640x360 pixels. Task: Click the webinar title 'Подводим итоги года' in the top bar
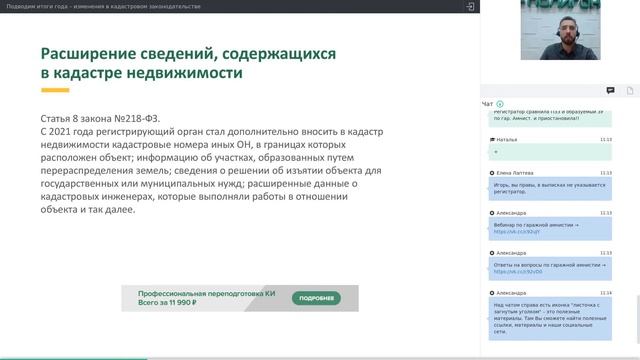103,7
